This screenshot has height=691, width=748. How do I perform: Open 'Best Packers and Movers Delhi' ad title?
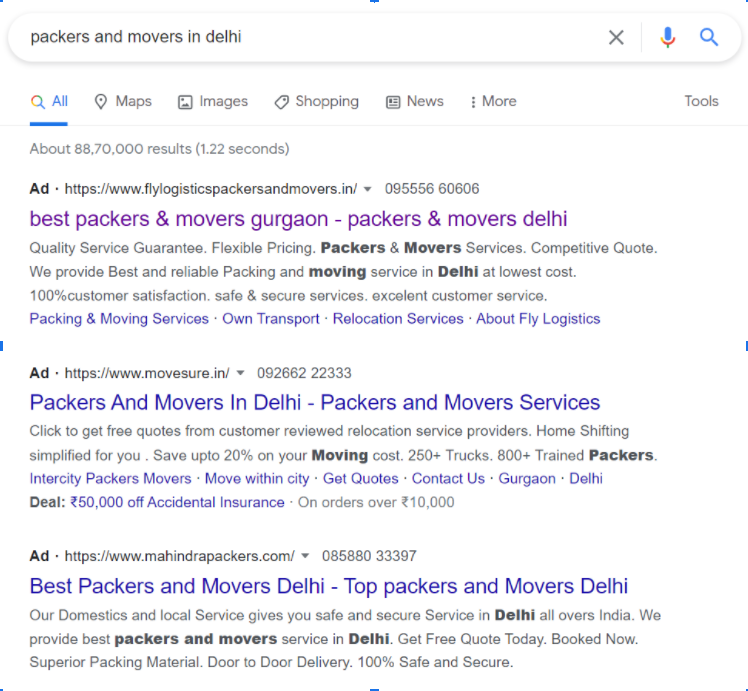coord(329,586)
